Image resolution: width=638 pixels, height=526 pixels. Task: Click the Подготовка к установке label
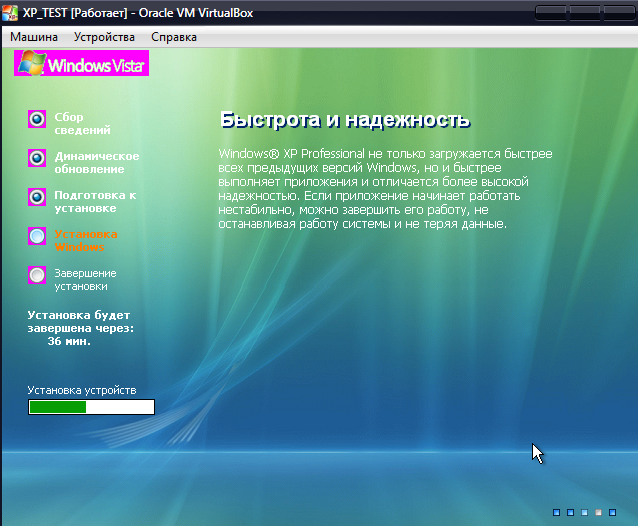[95, 201]
